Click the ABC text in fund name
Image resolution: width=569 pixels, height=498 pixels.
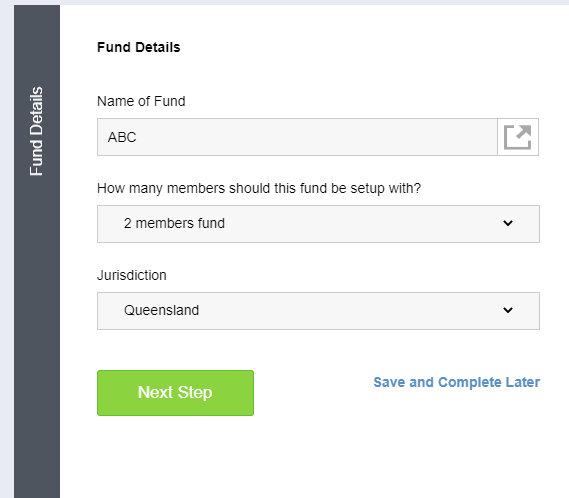pyautogui.click(x=122, y=137)
